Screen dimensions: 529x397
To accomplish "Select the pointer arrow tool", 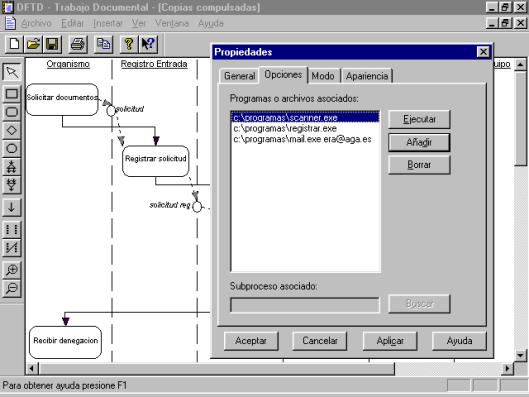I will [x=12, y=72].
